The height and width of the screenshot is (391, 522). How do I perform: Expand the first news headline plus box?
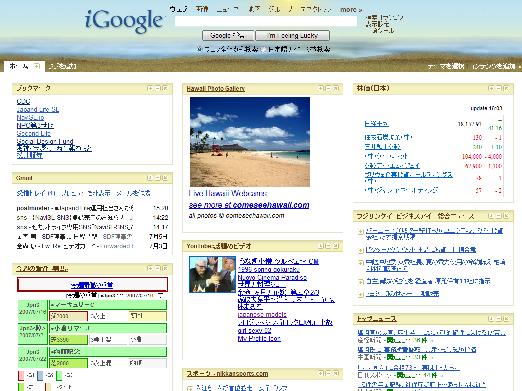click(x=361, y=232)
